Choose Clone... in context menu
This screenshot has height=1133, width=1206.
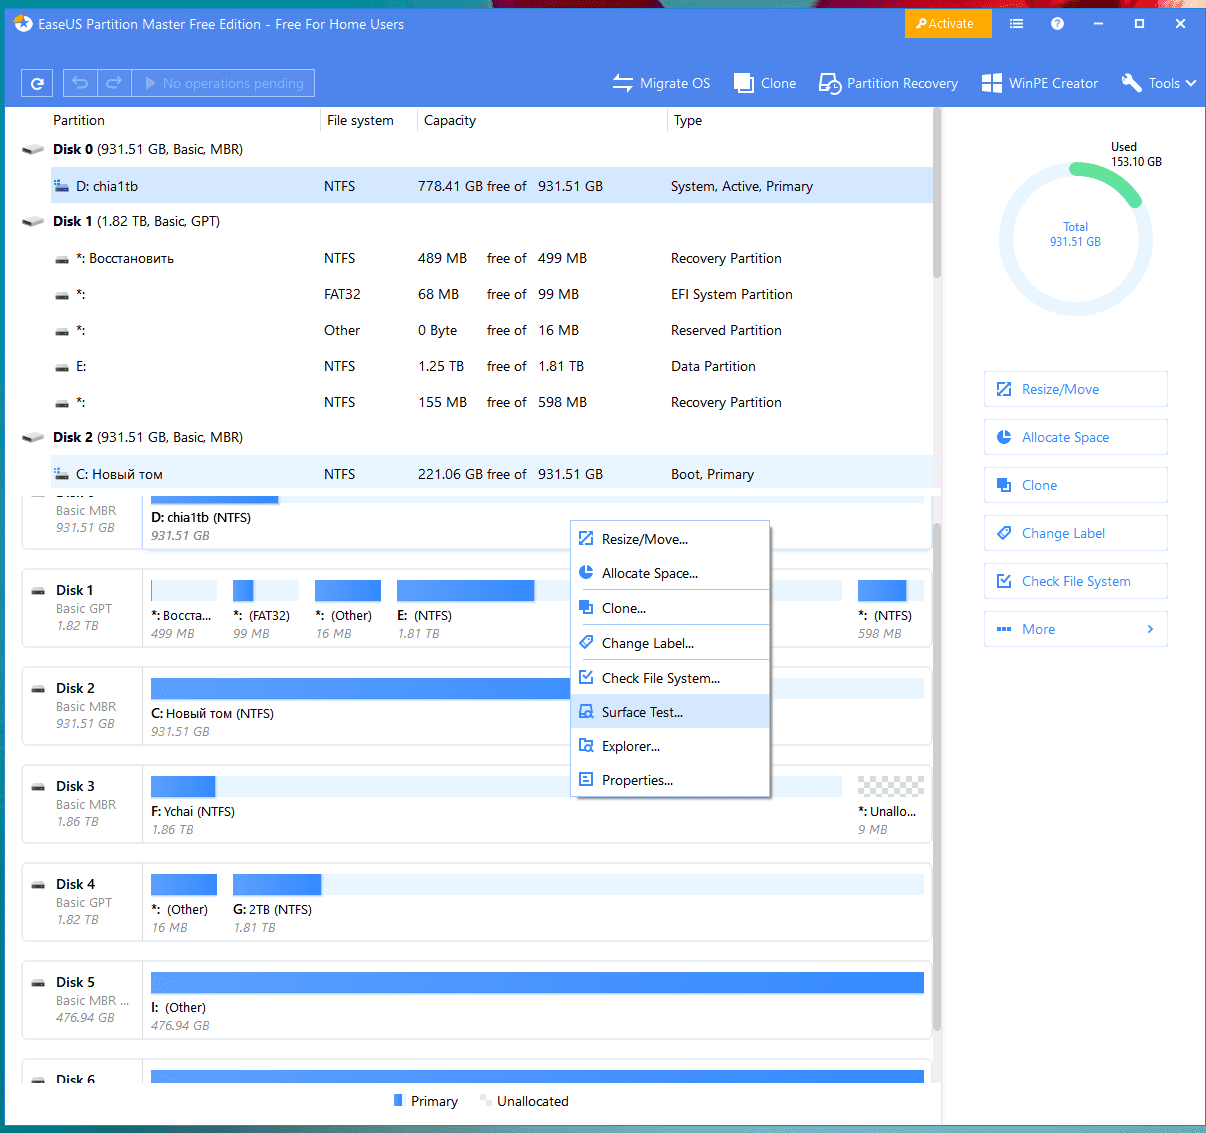pos(670,608)
